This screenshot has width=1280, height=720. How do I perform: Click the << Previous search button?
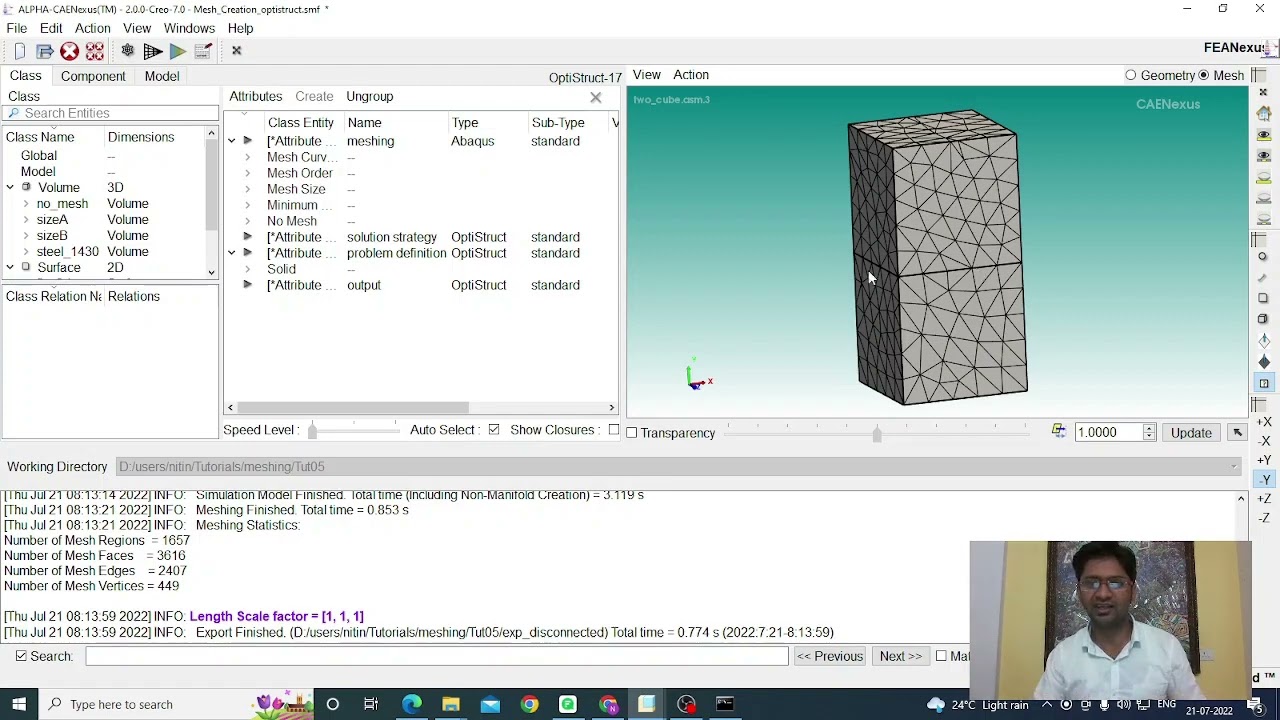click(x=830, y=656)
